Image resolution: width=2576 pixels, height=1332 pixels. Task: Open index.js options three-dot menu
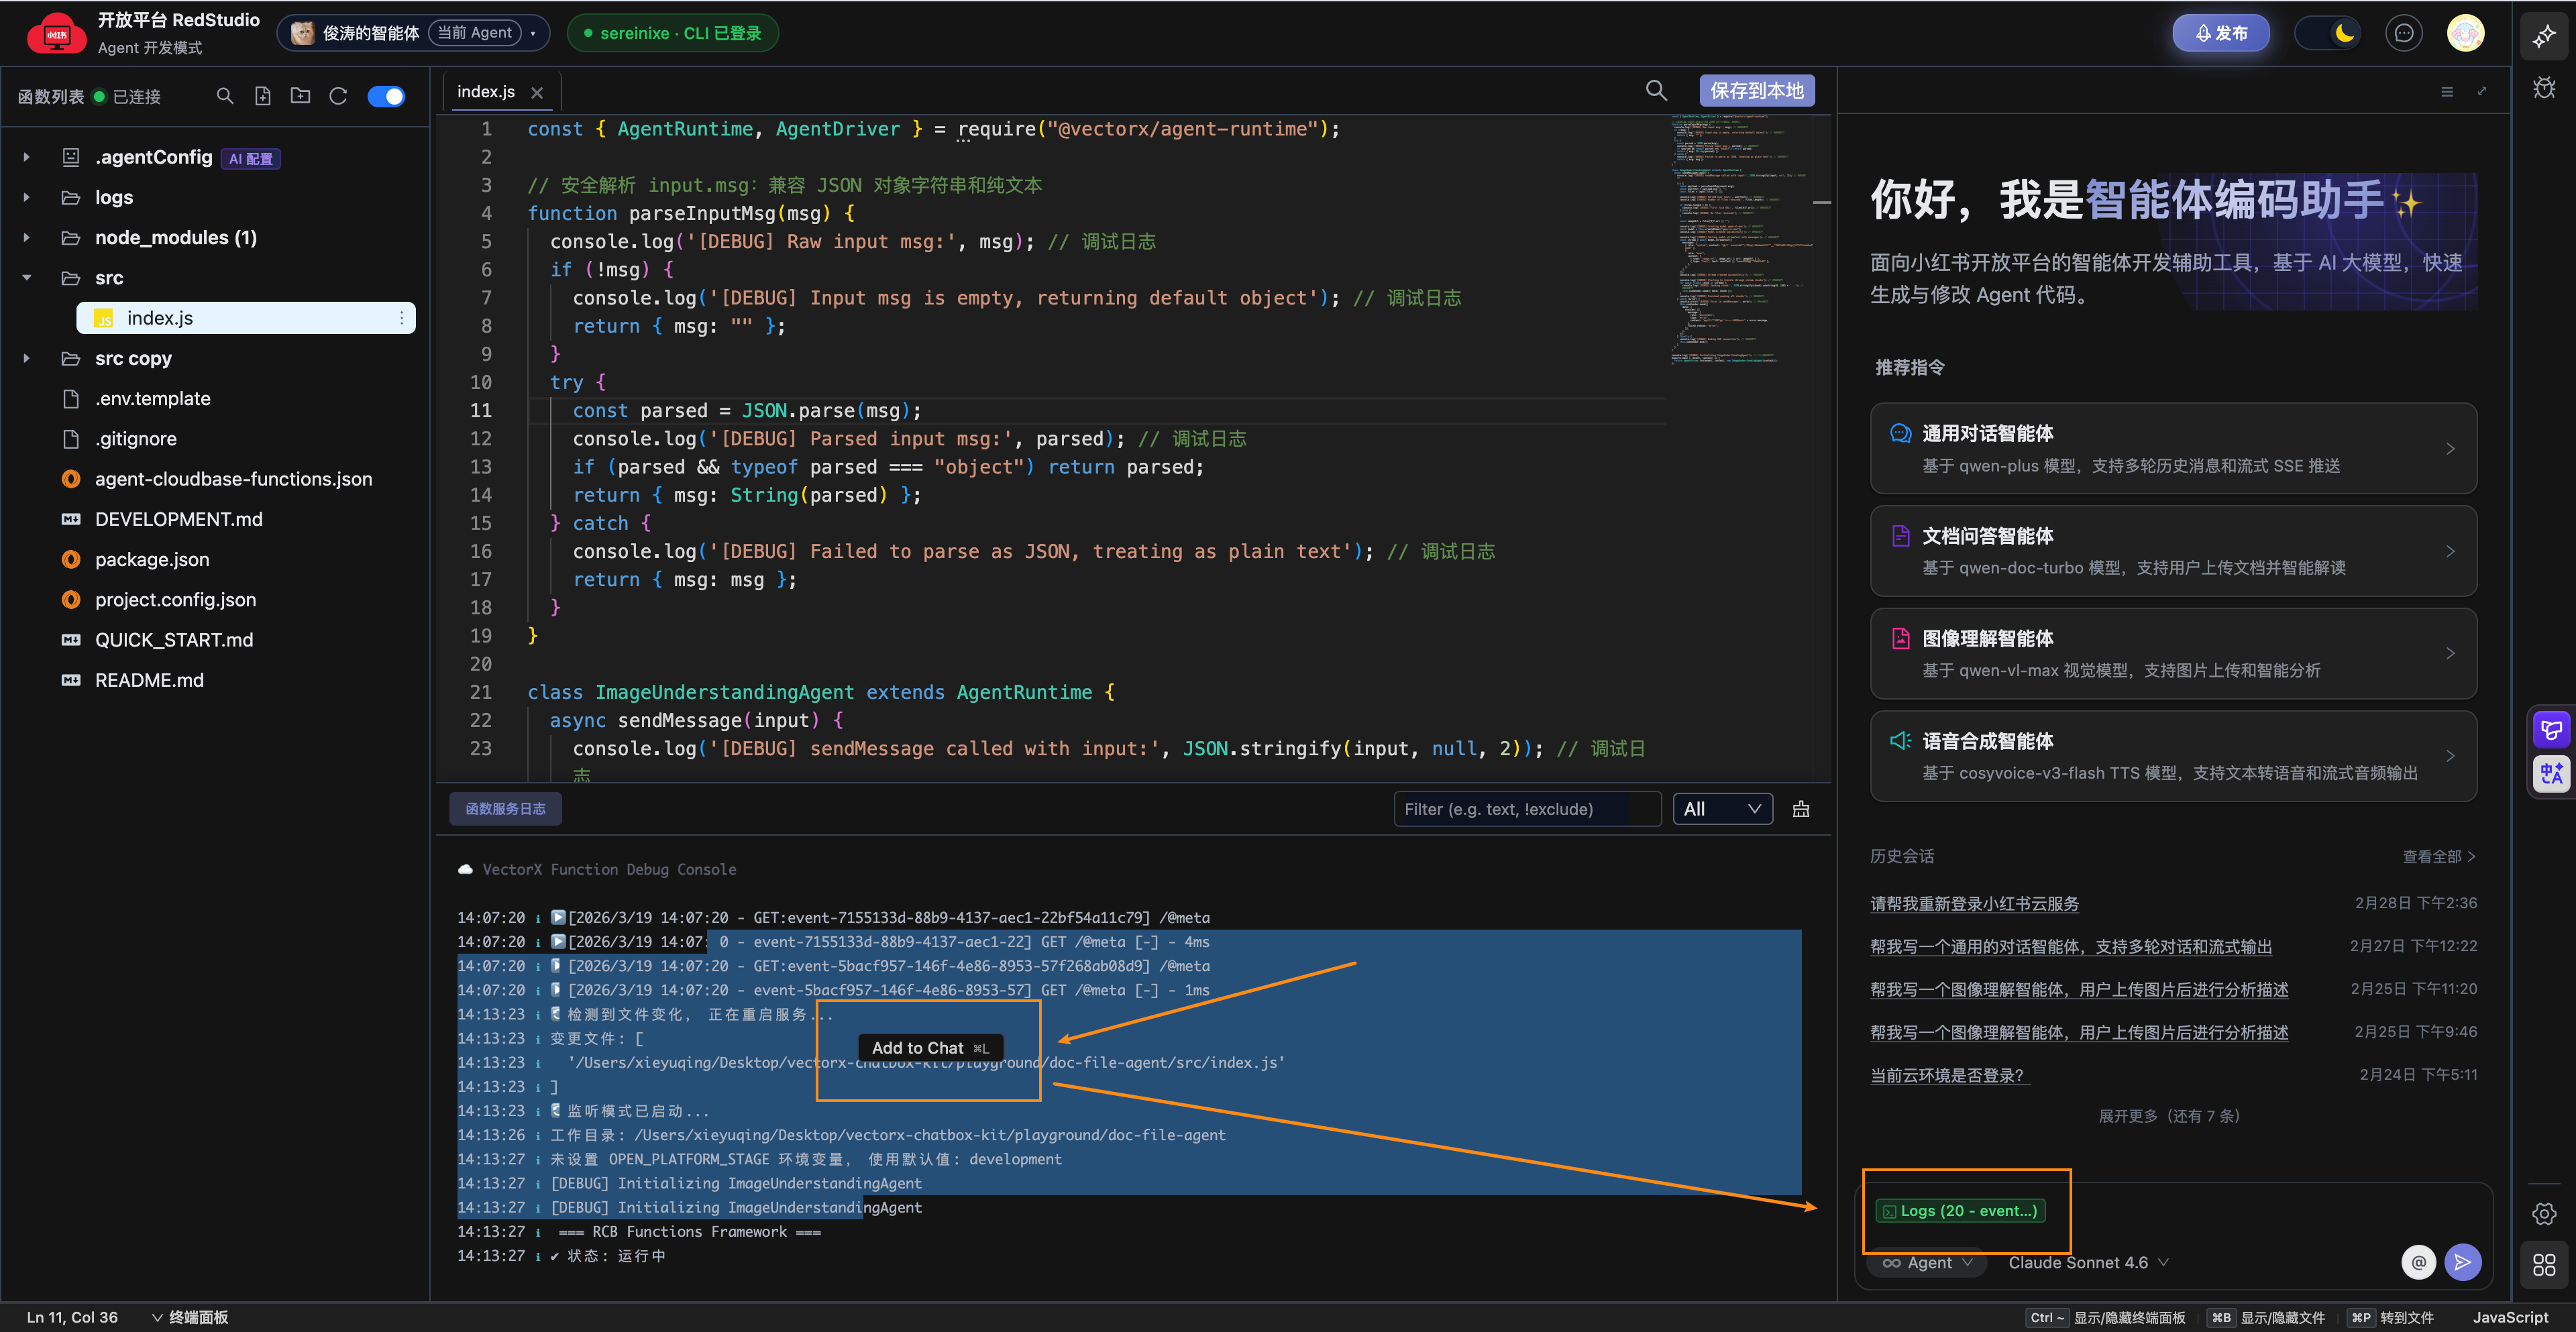click(401, 318)
